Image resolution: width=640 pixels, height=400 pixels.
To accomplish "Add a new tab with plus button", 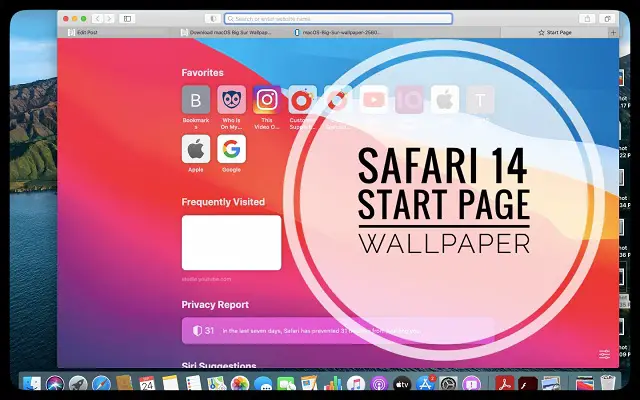I will point(613,32).
